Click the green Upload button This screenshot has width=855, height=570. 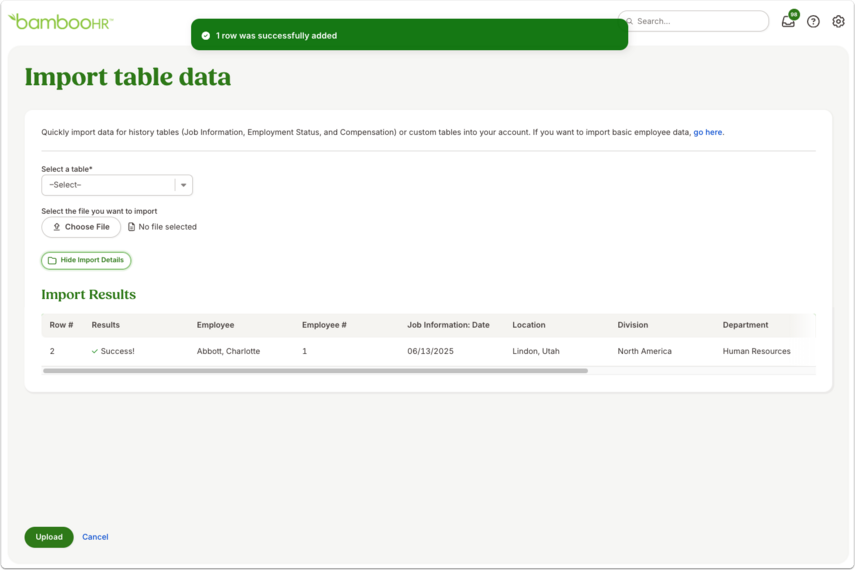click(x=49, y=537)
